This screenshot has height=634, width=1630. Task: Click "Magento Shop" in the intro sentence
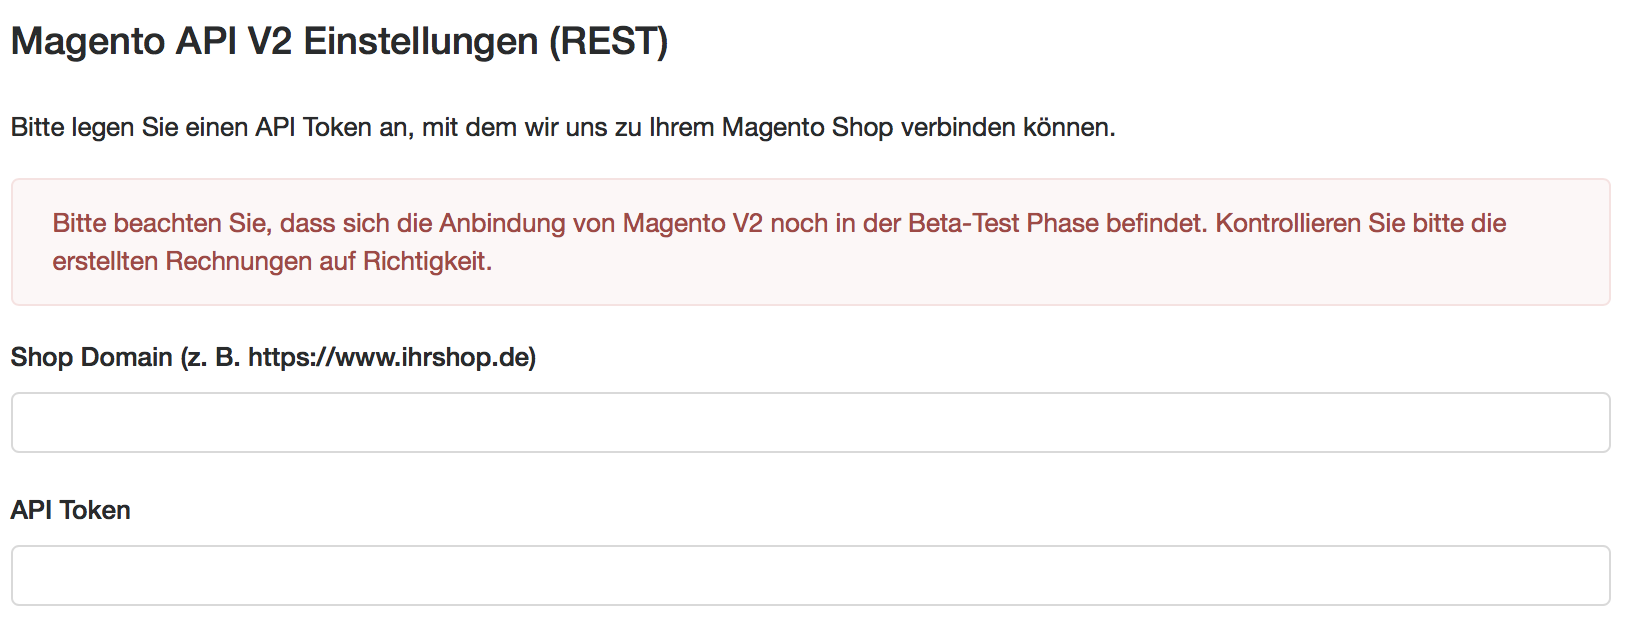pos(807,128)
